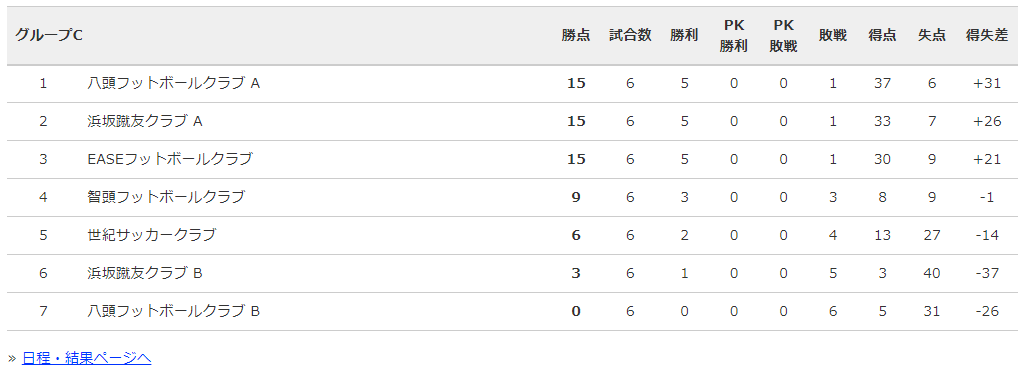The width and height of the screenshot is (1025, 365).
Task: Click the グループC table heading
Action: point(49,35)
